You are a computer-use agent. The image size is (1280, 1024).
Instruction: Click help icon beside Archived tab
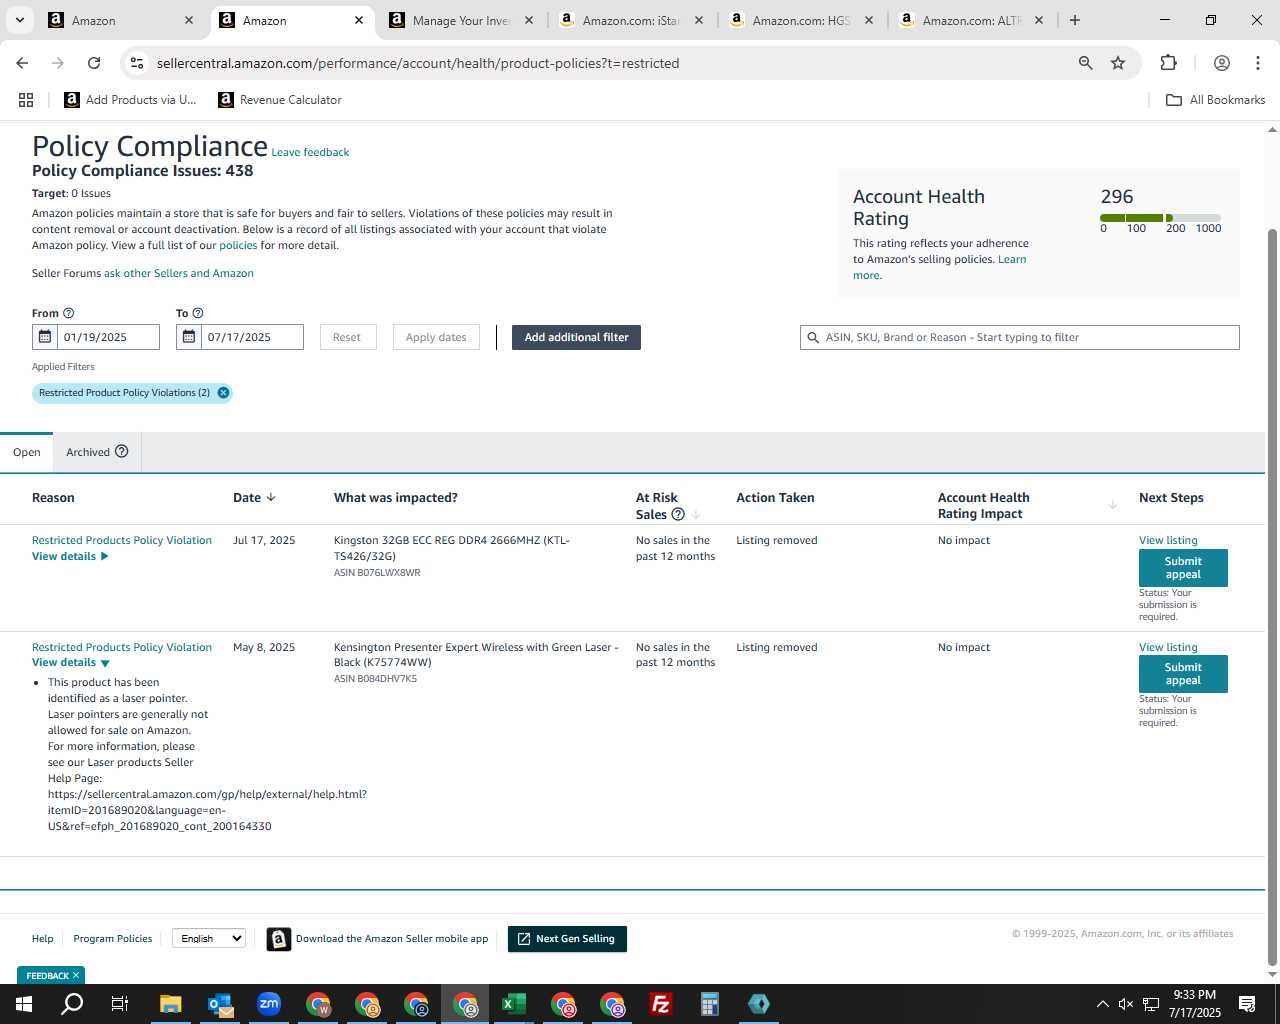pos(121,451)
